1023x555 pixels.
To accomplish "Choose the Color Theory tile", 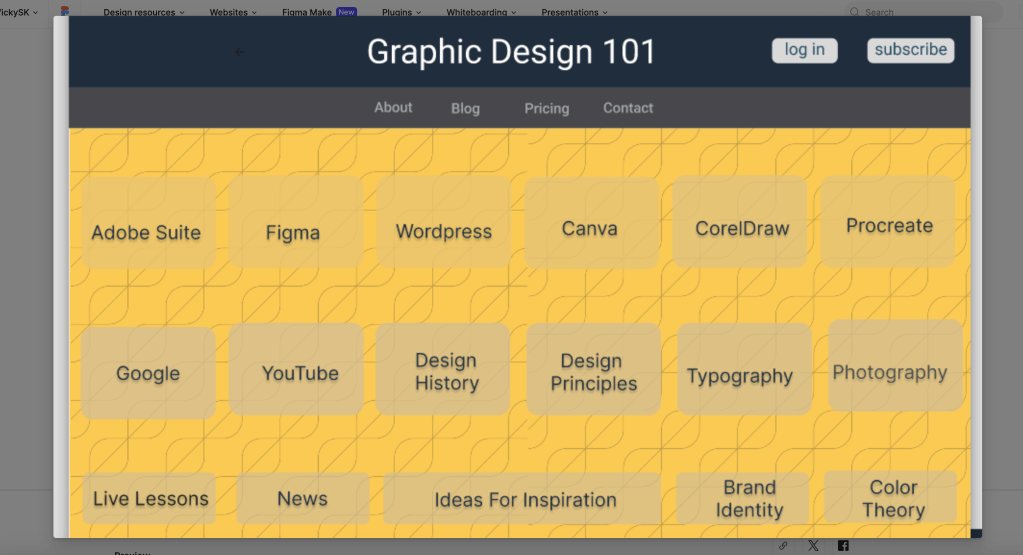I will click(x=892, y=498).
